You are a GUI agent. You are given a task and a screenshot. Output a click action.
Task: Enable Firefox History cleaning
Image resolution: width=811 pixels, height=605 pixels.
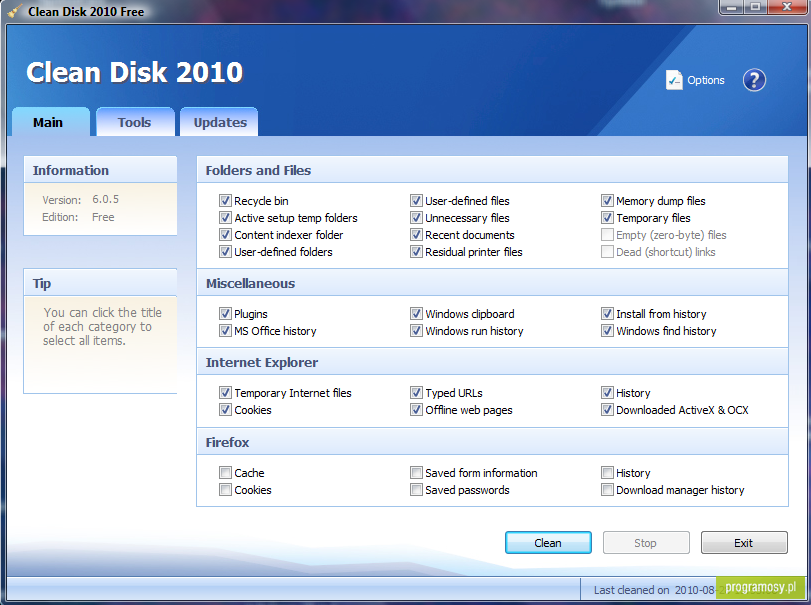coord(607,473)
